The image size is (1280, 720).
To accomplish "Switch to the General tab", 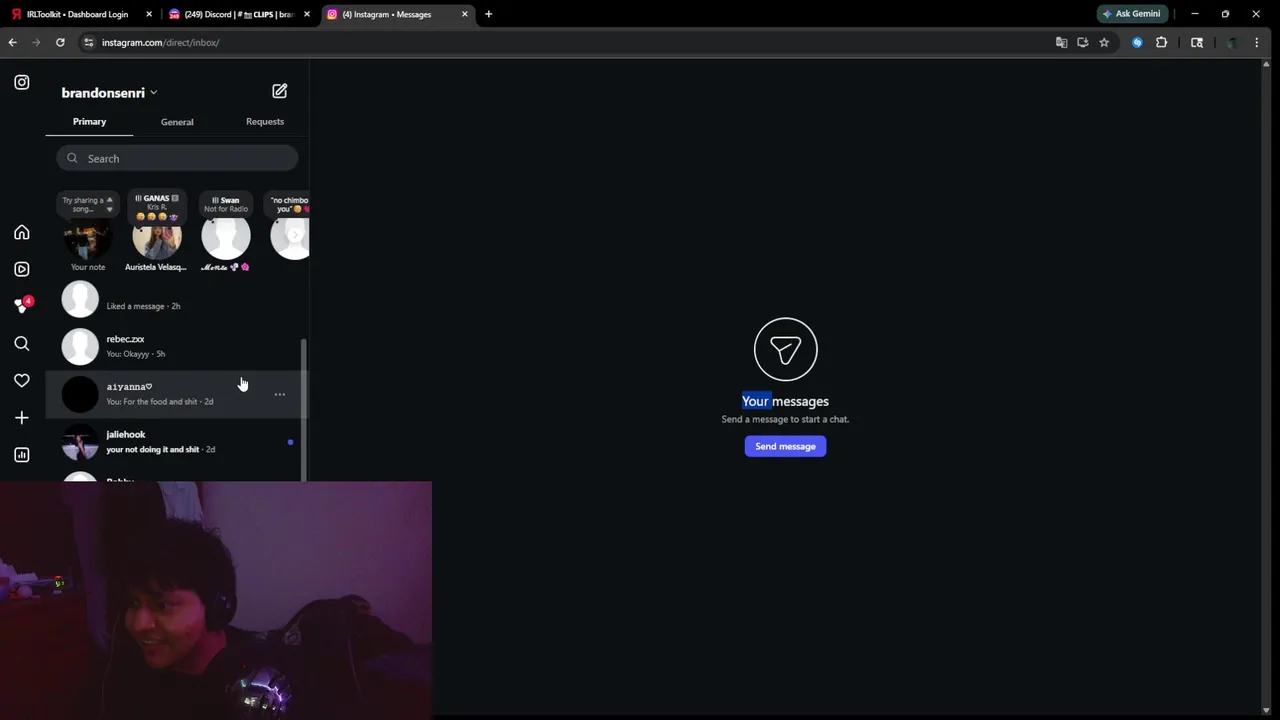I will click(x=177, y=122).
